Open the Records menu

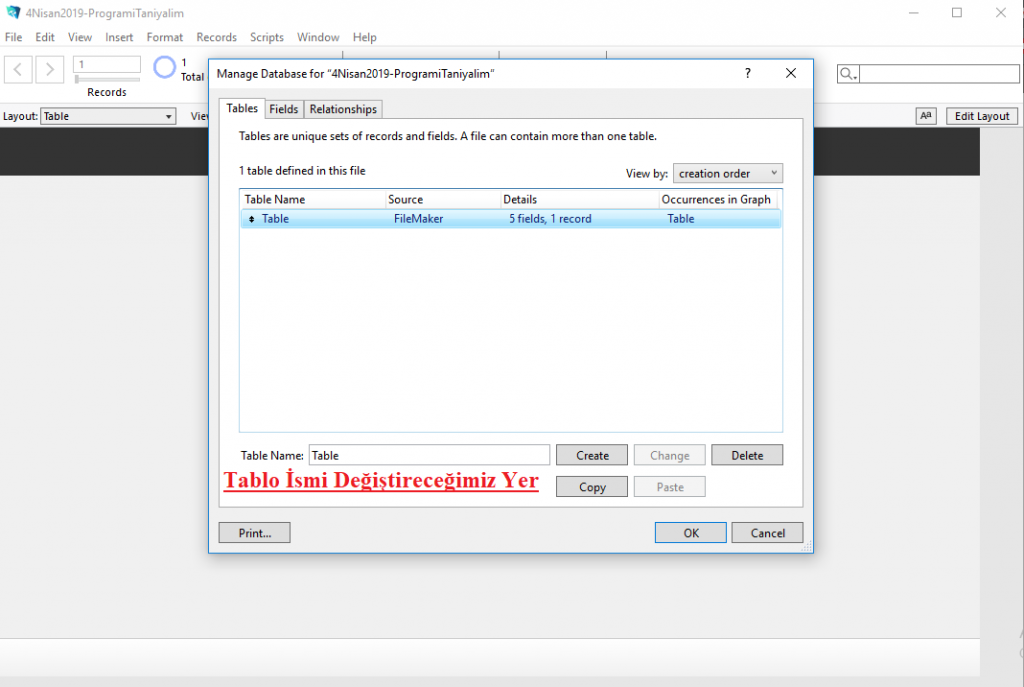pos(216,37)
